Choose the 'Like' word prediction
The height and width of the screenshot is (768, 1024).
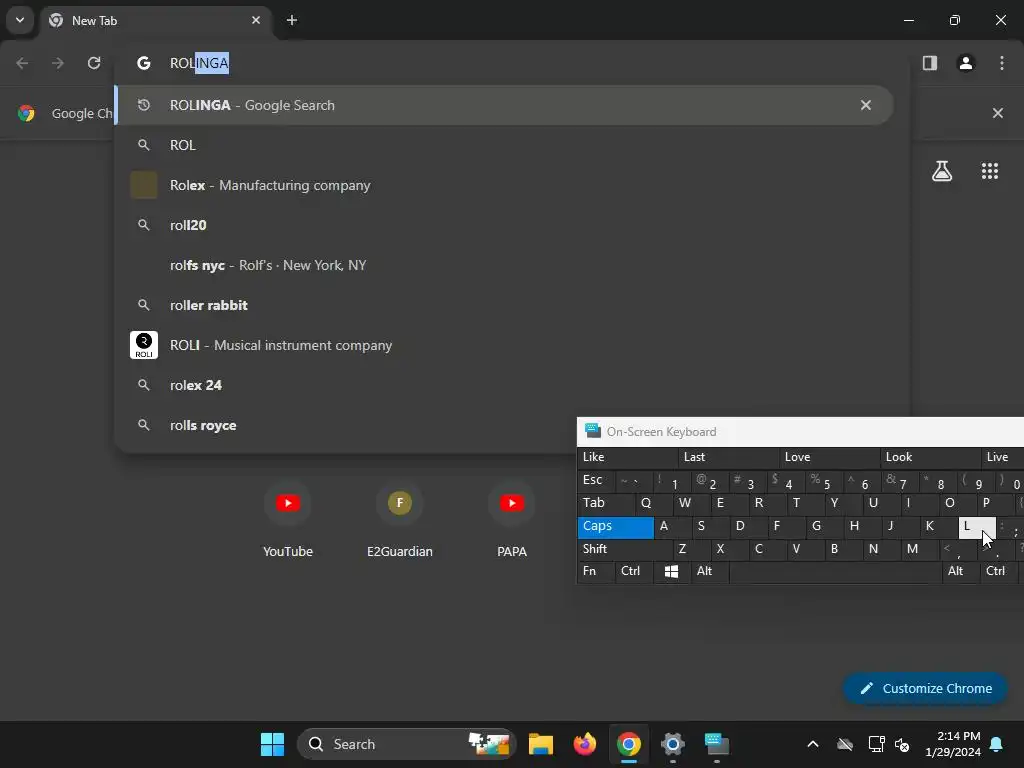pyautogui.click(x=628, y=457)
